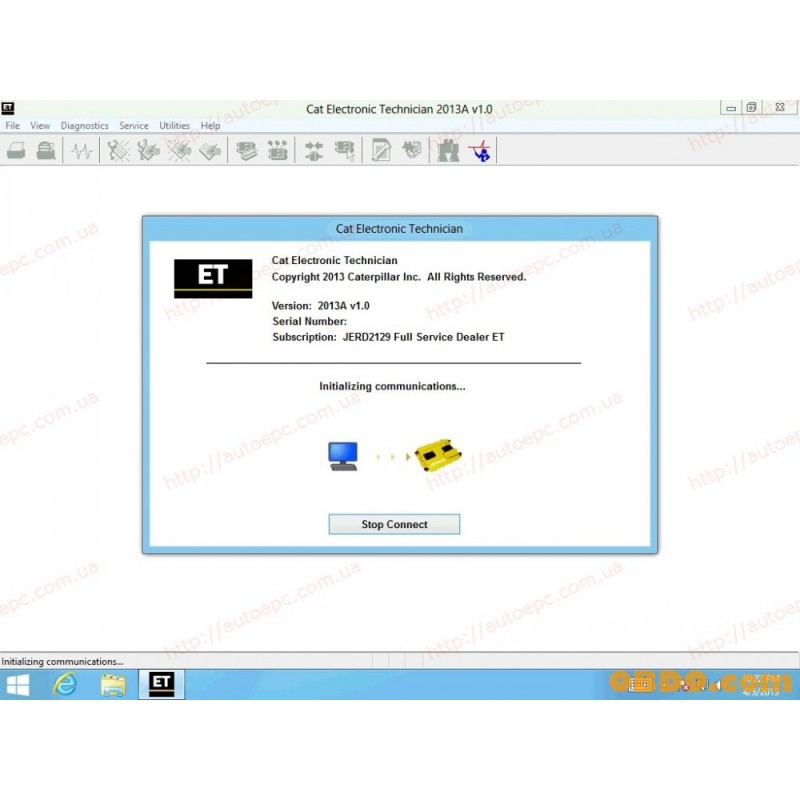Click the ET application icon in title bar
Screen dimensions: 800x800
pos(8,108)
